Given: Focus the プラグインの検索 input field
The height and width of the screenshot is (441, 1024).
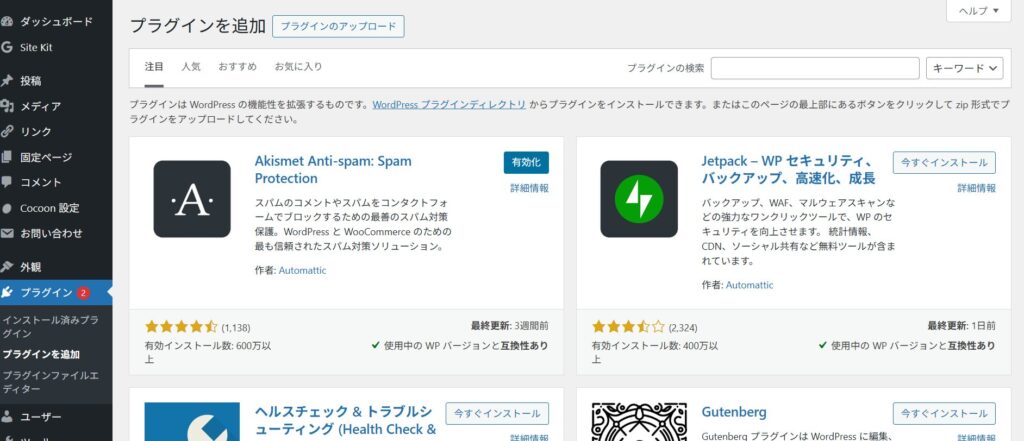Looking at the screenshot, I should click(x=815, y=68).
